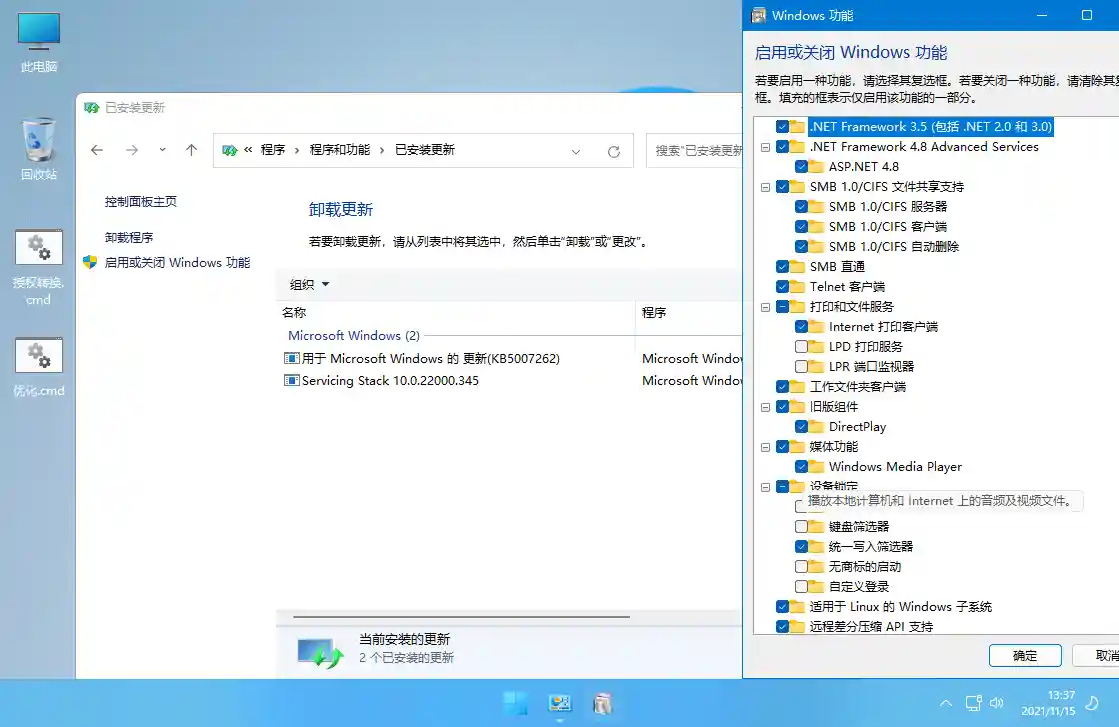
Task: Enable the LPD 打印服务 feature
Action: click(x=803, y=346)
